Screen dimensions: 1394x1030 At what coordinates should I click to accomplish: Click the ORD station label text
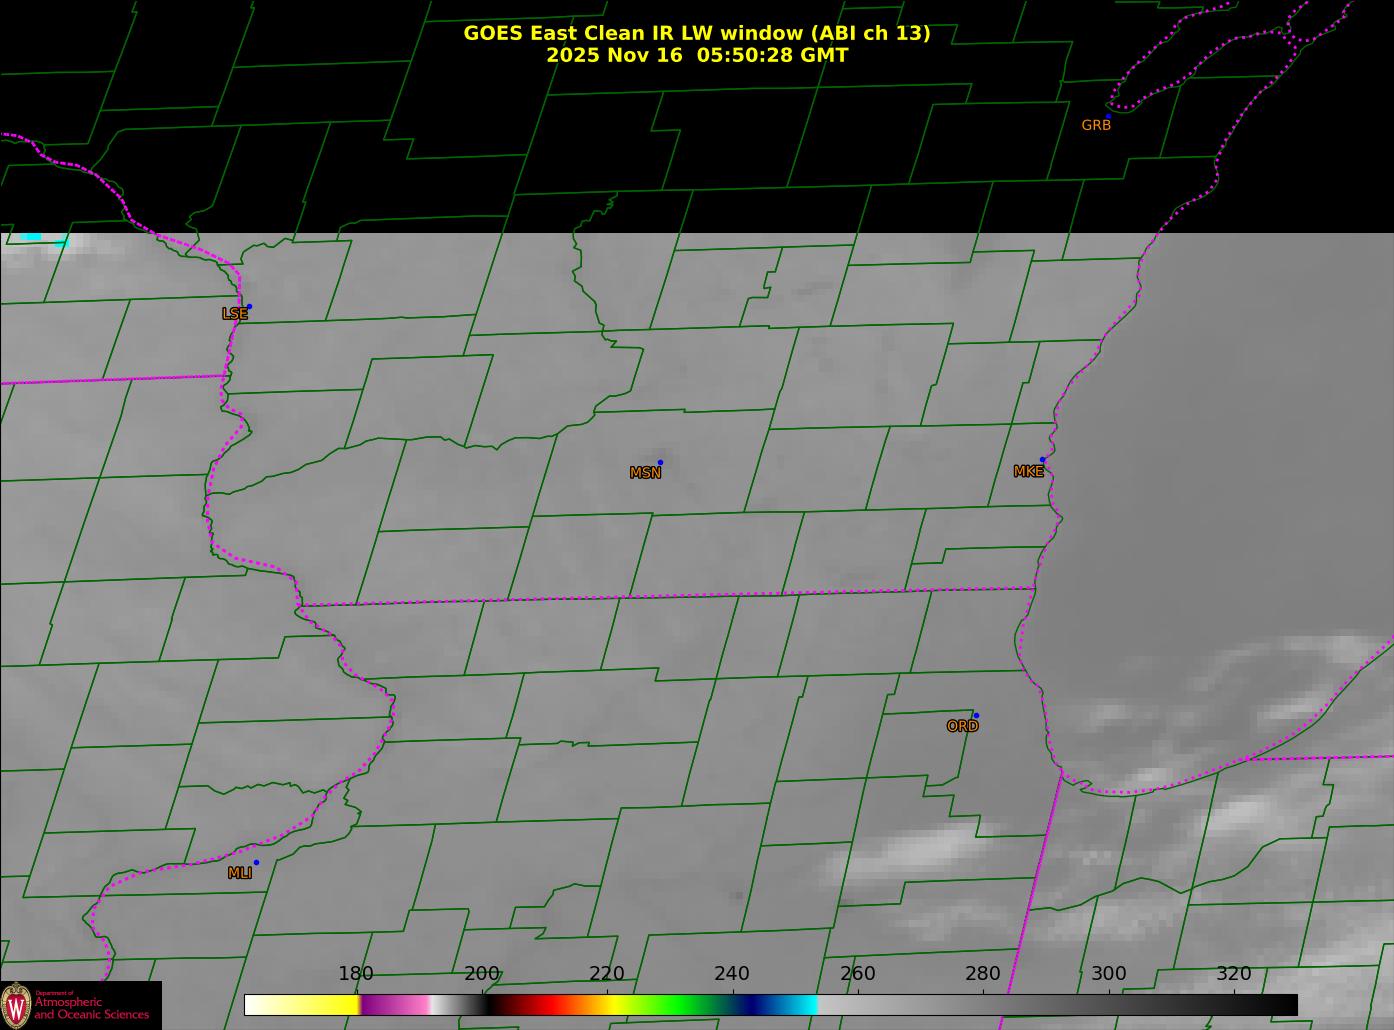pos(962,726)
